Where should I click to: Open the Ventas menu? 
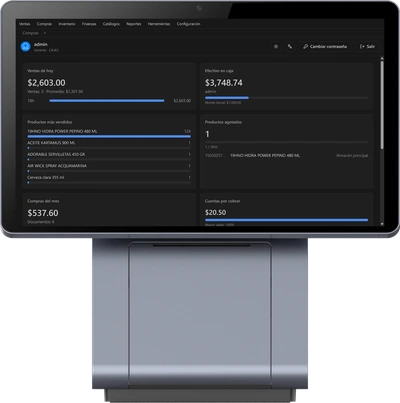tap(24, 24)
